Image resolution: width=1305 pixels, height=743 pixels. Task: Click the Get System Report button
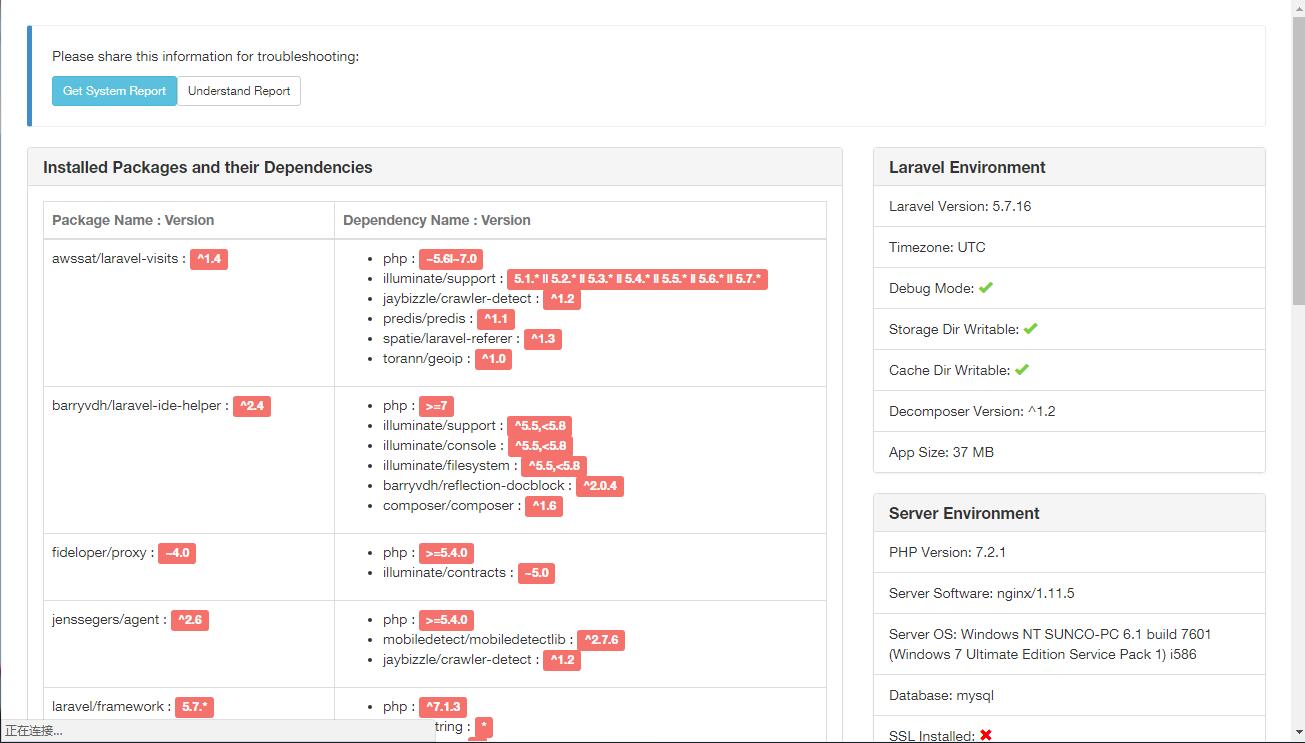(x=114, y=90)
